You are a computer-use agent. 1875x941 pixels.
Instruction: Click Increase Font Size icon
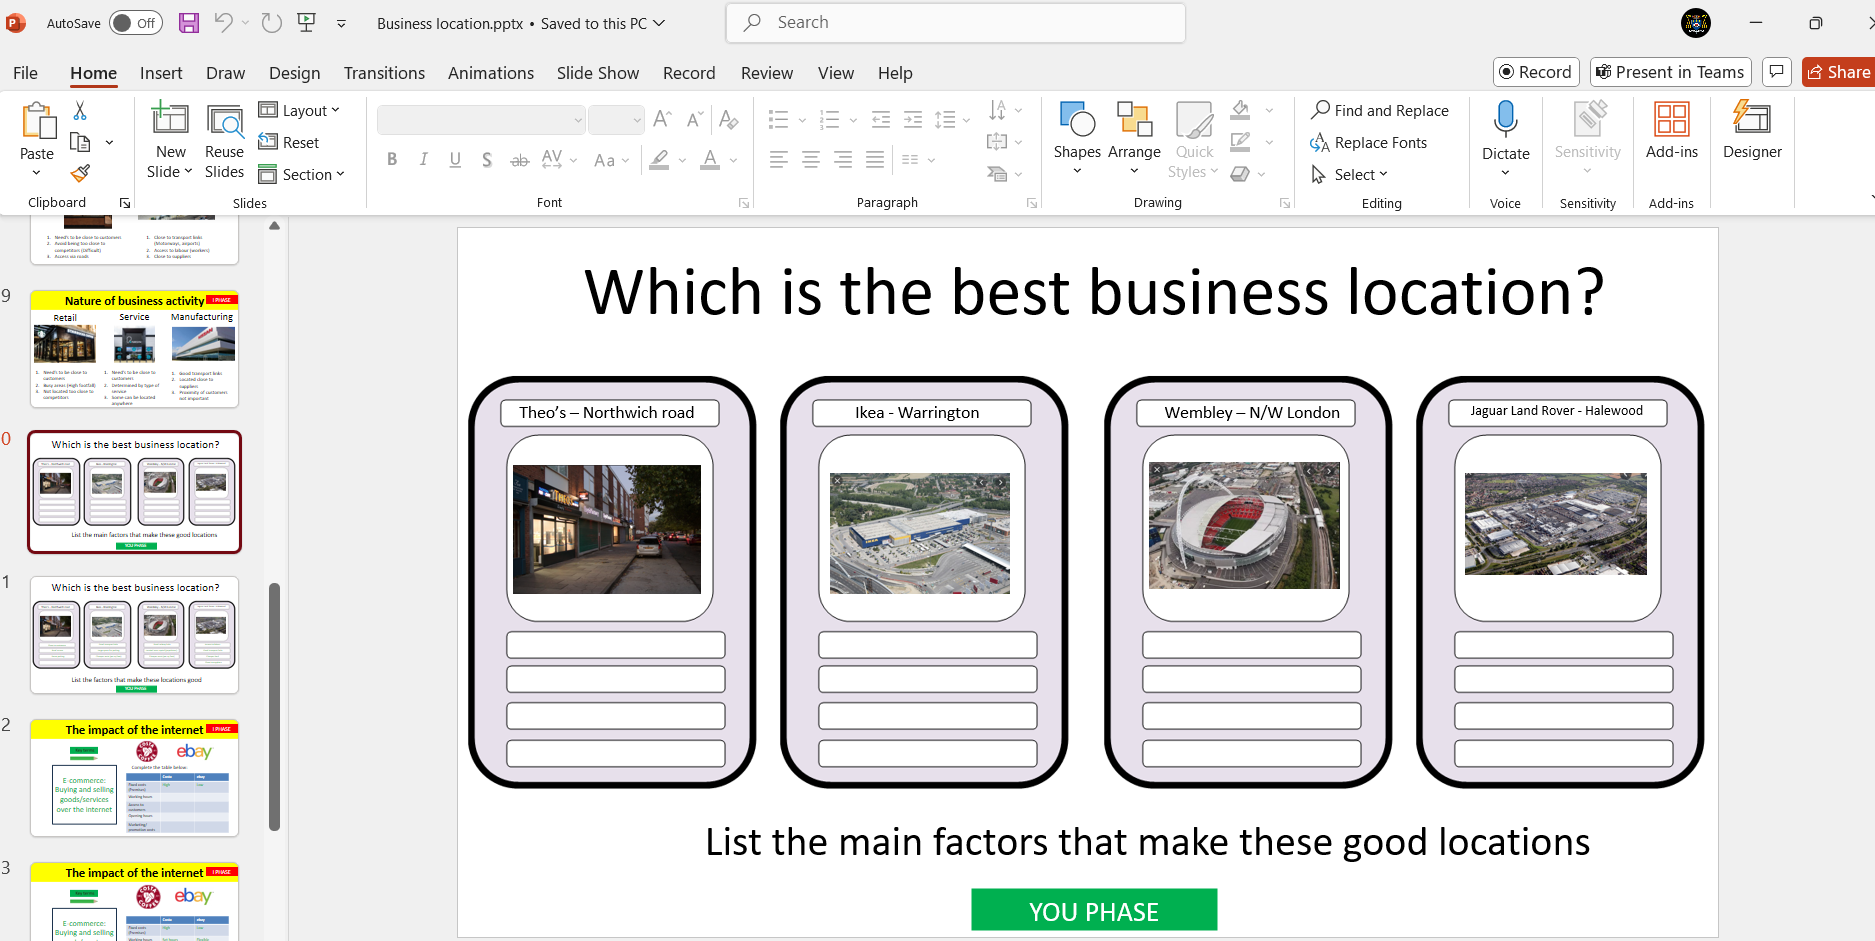pos(662,120)
